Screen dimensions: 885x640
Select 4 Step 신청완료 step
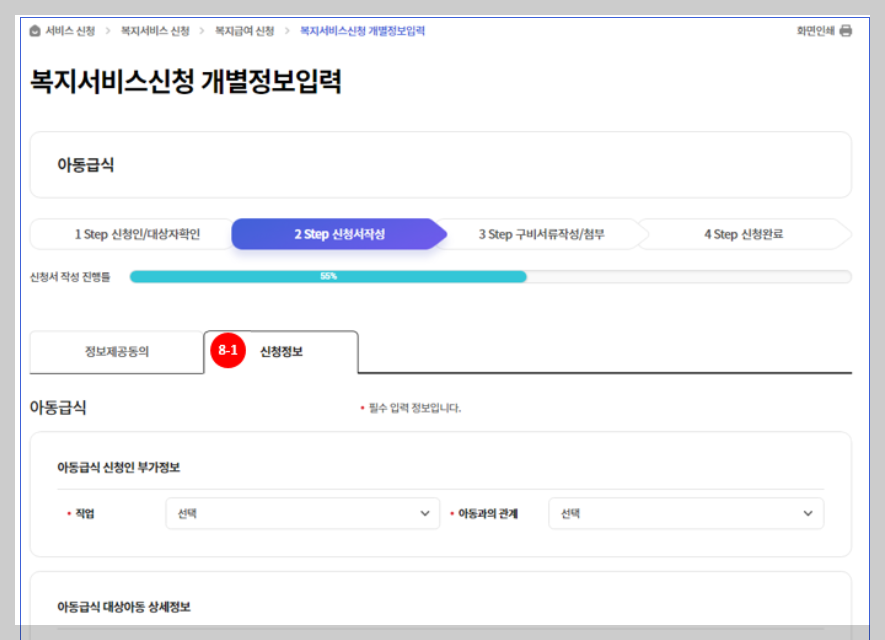click(x=744, y=234)
